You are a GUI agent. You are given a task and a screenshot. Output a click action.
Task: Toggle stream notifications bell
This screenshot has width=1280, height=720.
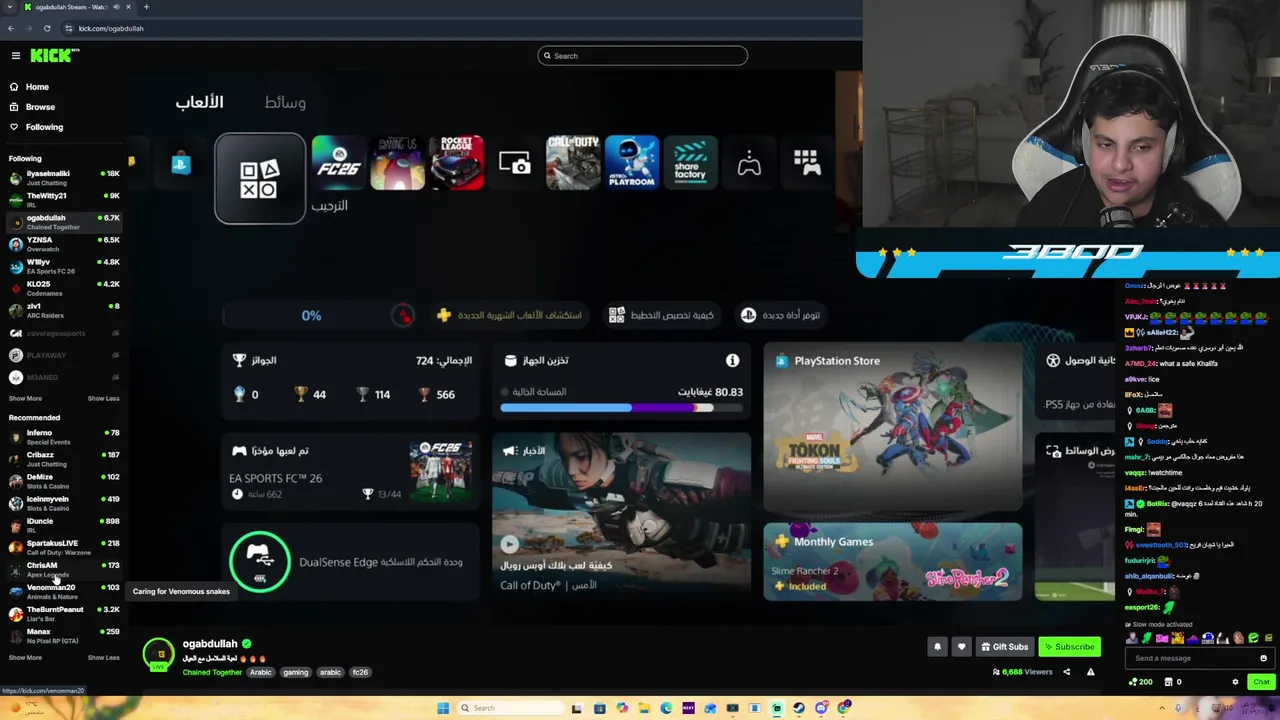click(x=937, y=647)
